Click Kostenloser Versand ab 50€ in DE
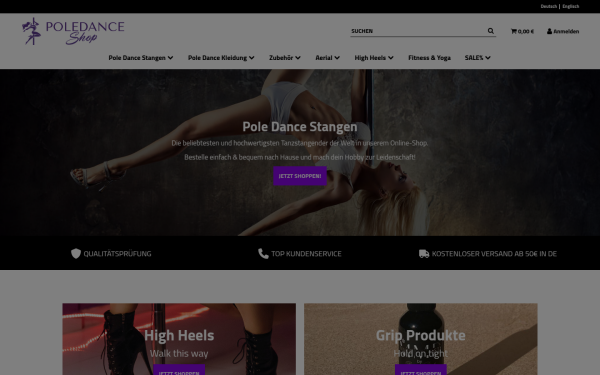Image resolution: width=600 pixels, height=375 pixels. coord(494,254)
